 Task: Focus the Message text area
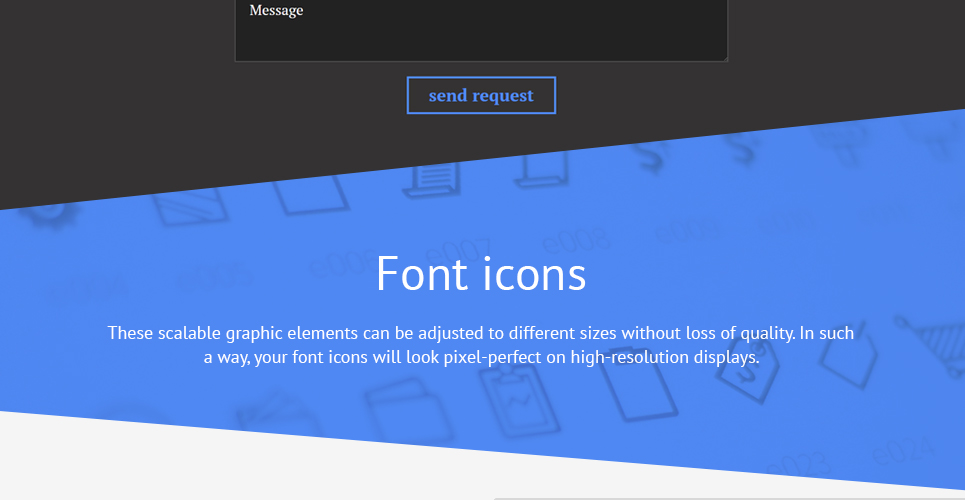pyautogui.click(x=481, y=30)
